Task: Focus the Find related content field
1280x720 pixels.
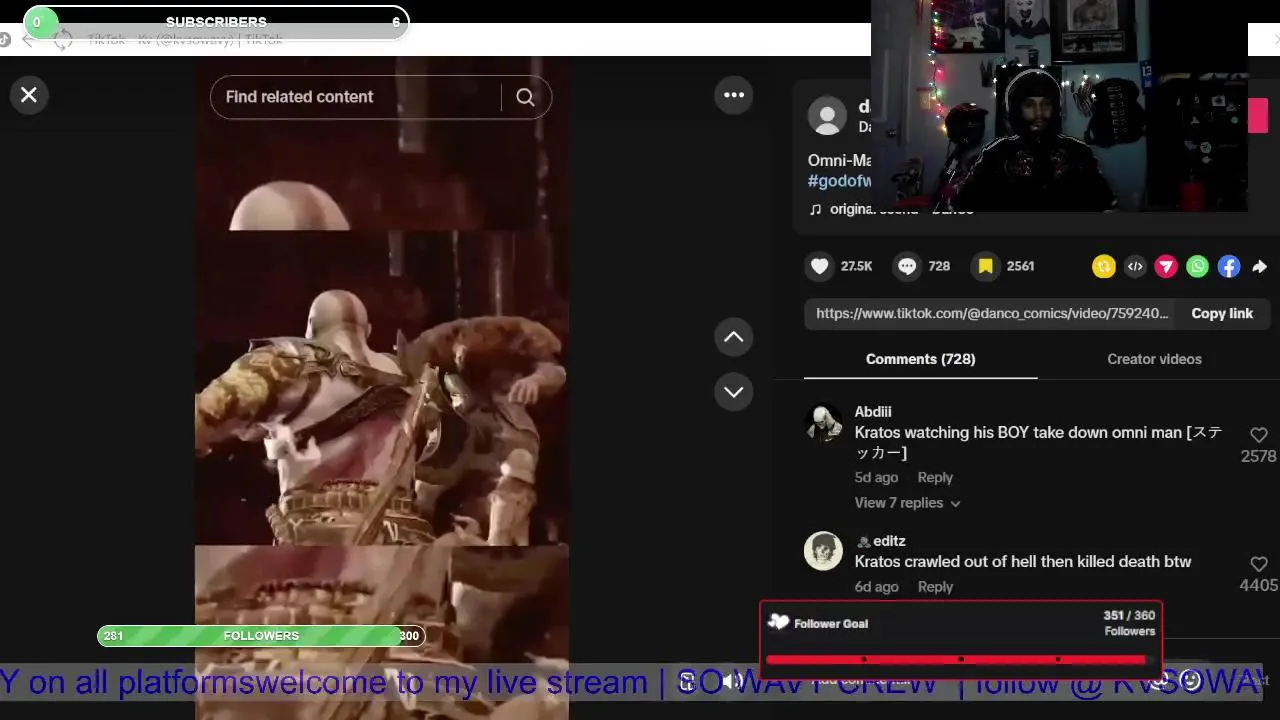Action: point(355,97)
